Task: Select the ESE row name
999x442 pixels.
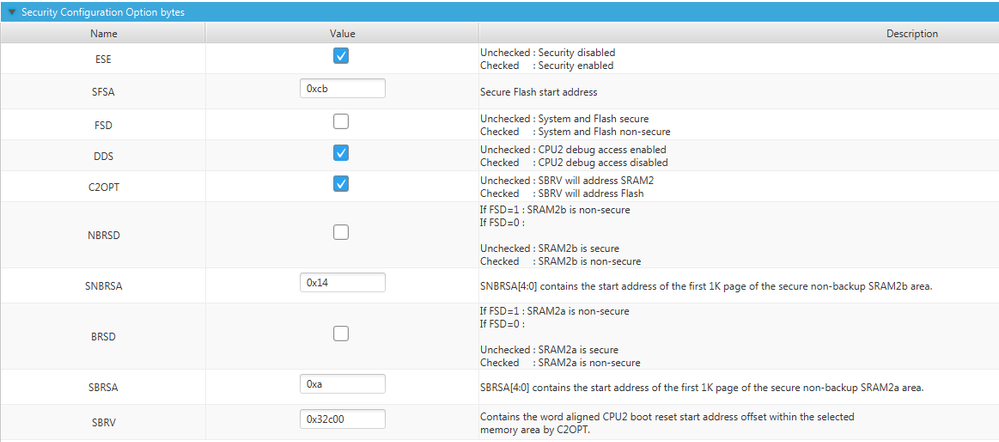Action: click(103, 59)
